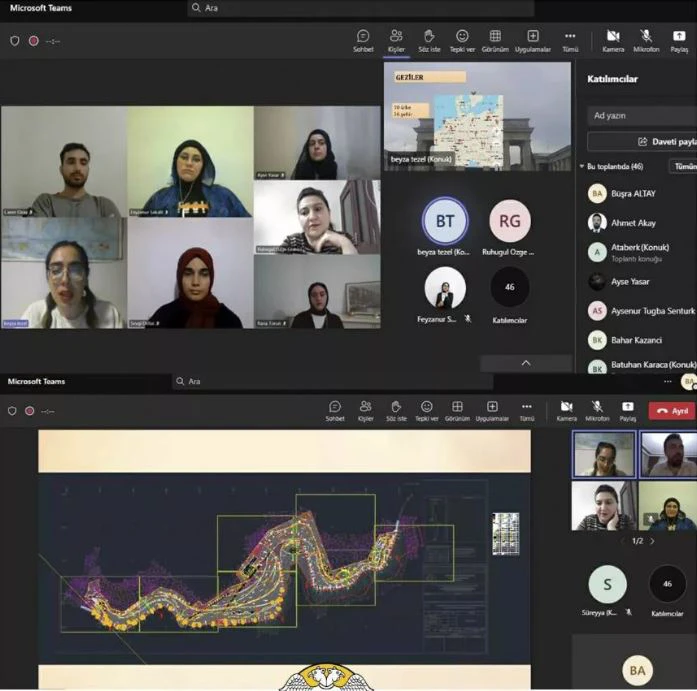Click three-dots menu in bottom title bar
Screen dimensions: 697x691
tap(668, 381)
